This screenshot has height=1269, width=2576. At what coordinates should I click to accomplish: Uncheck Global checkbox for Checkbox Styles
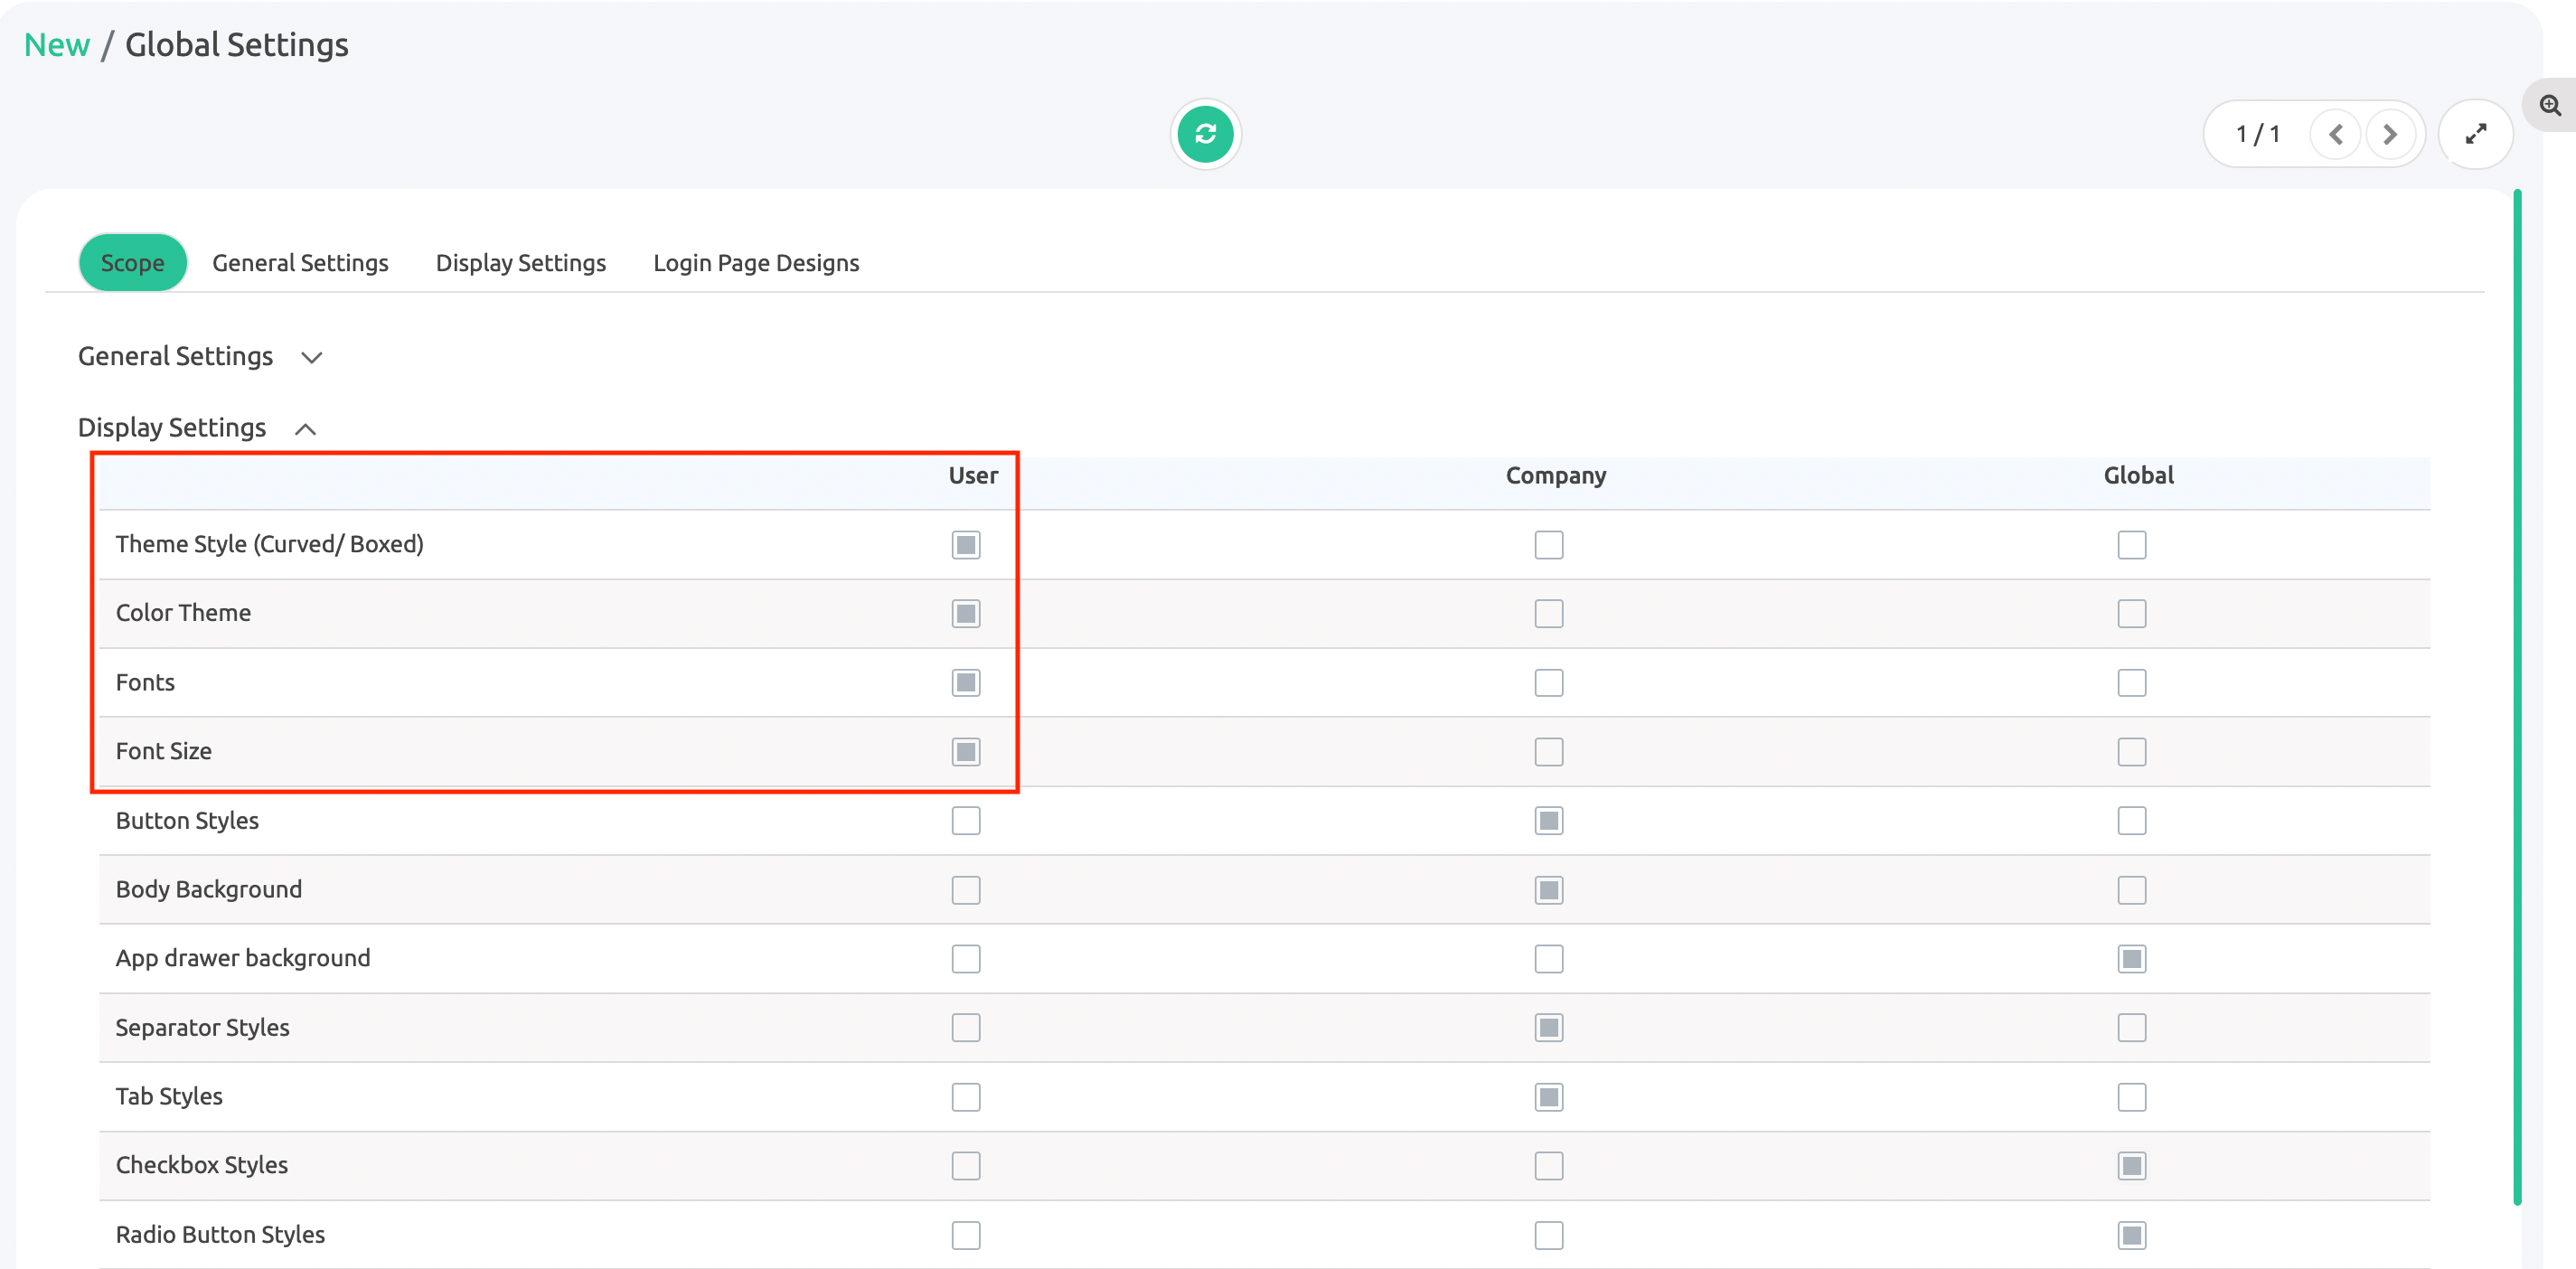pyautogui.click(x=2131, y=1166)
